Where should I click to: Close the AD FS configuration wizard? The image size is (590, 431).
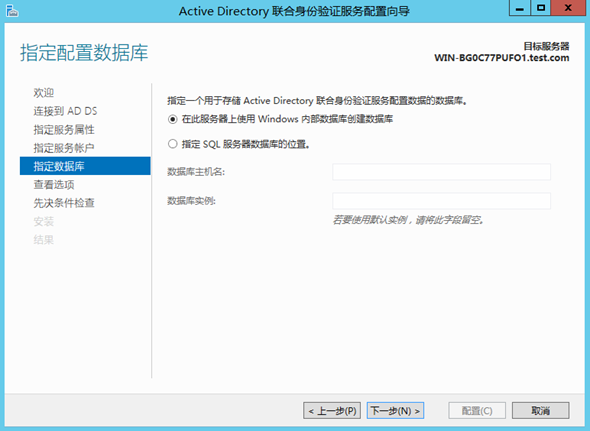click(x=568, y=8)
